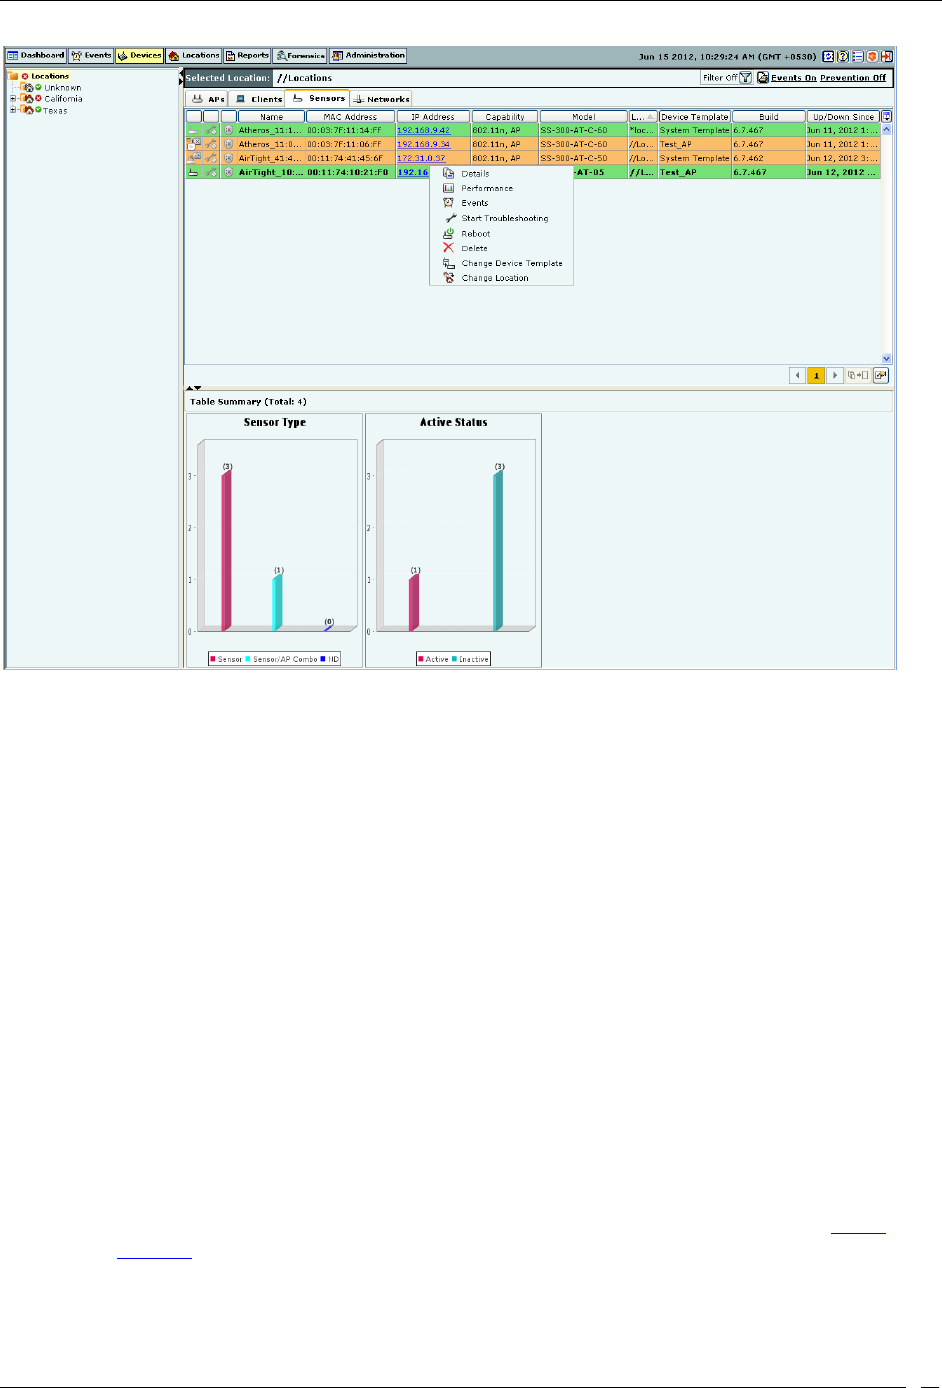The height and width of the screenshot is (1388, 942).
Task: Select the Sensors sub-tab
Action: [x=318, y=98]
